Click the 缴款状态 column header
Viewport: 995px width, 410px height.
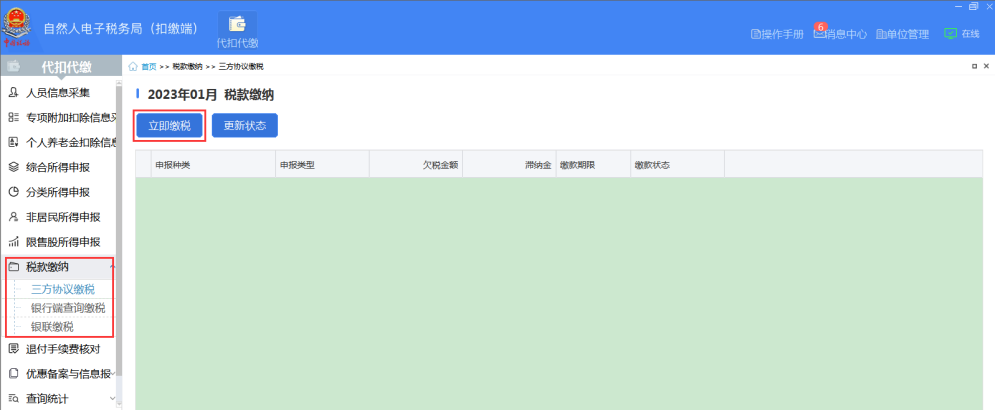point(678,165)
